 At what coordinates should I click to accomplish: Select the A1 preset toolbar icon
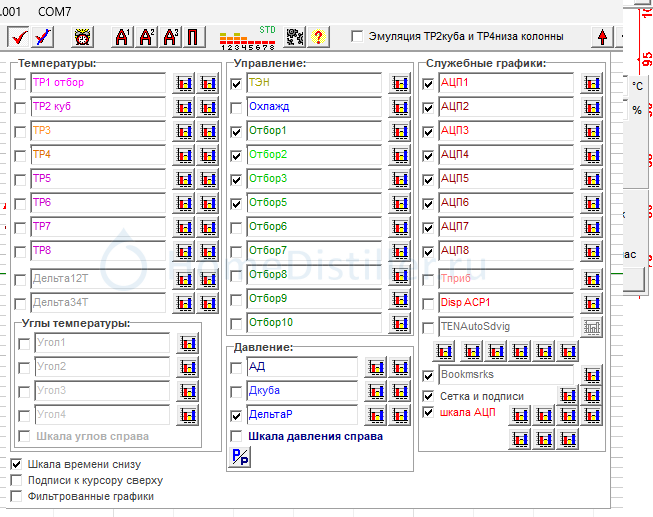click(123, 36)
